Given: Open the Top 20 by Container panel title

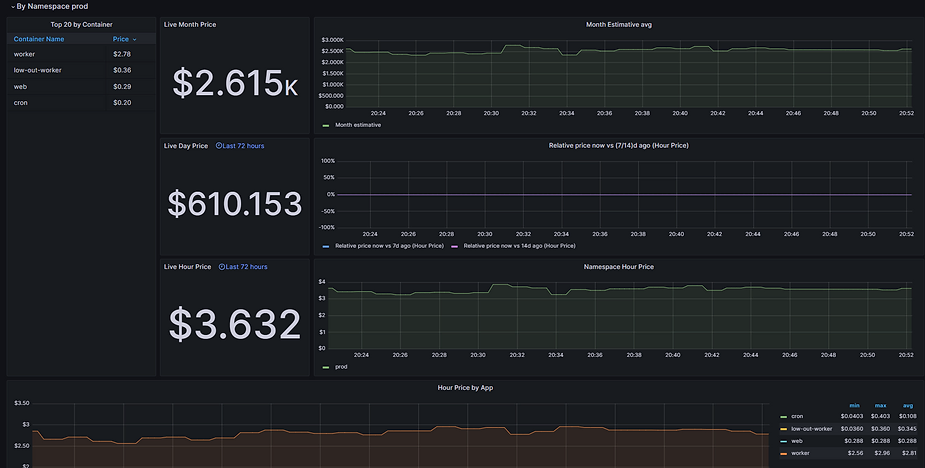Looking at the screenshot, I should pos(81,25).
